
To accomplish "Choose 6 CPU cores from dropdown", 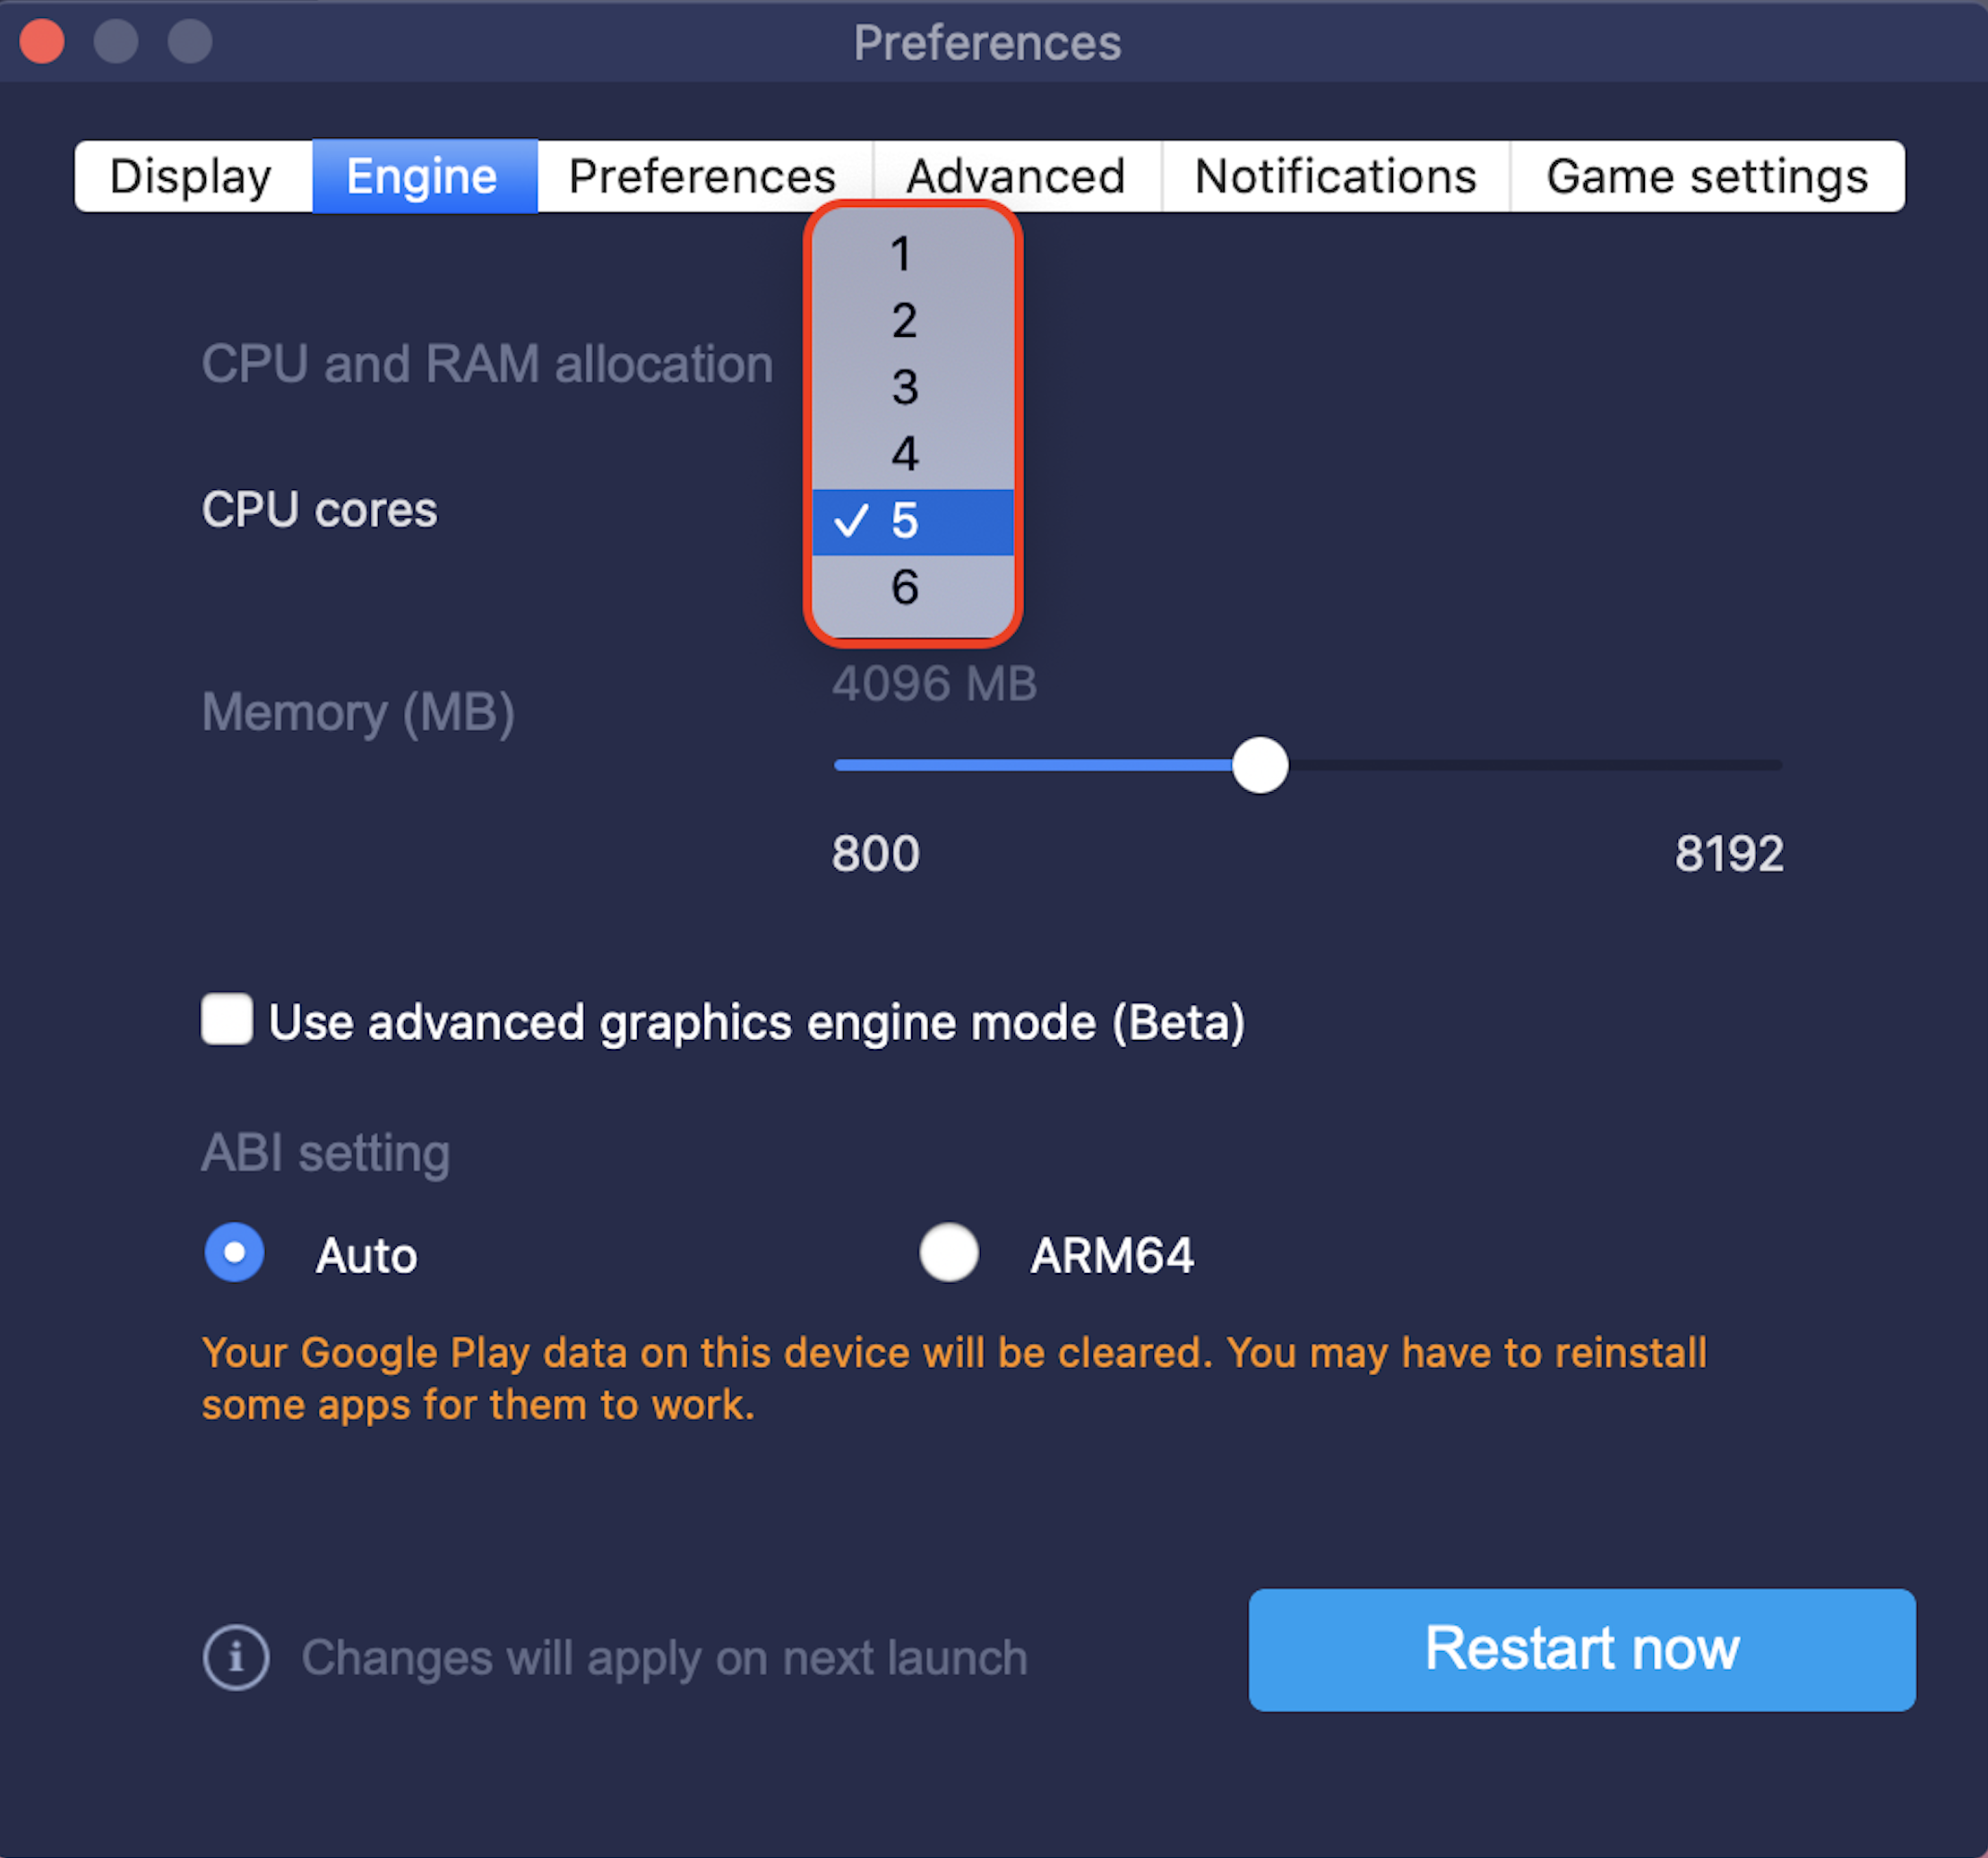I will [x=913, y=588].
